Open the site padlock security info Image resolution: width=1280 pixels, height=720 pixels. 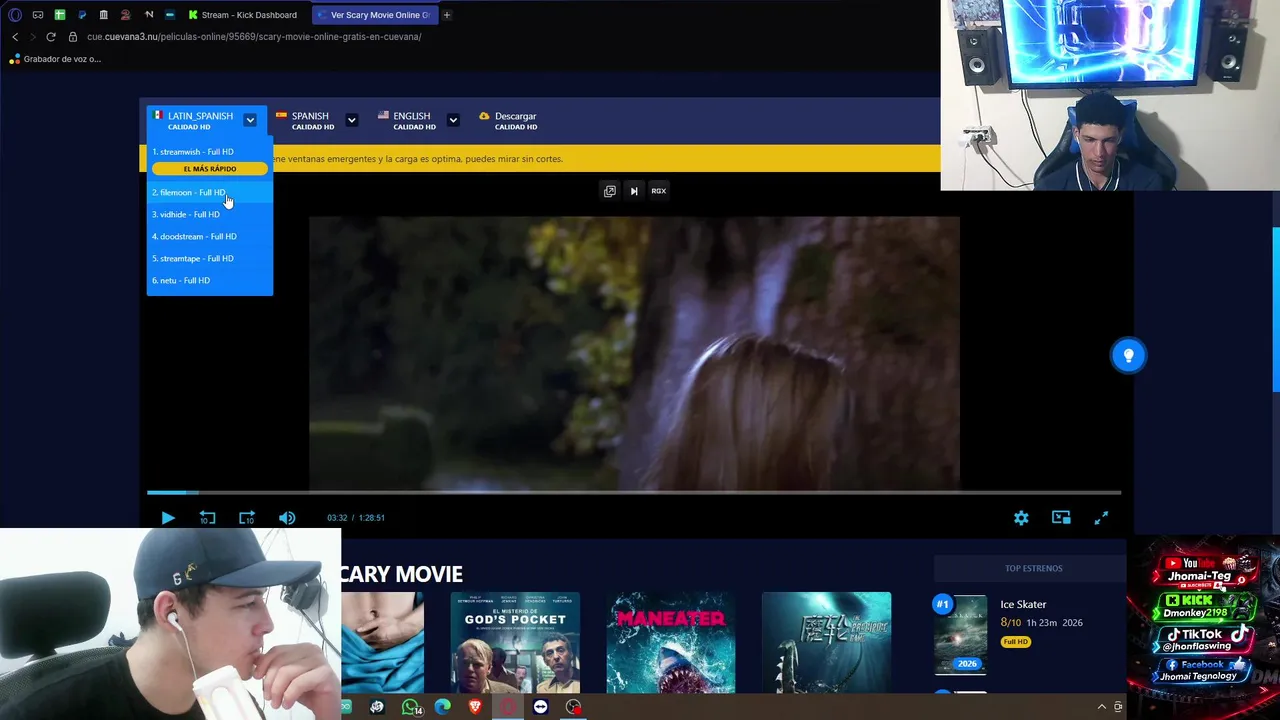(73, 37)
